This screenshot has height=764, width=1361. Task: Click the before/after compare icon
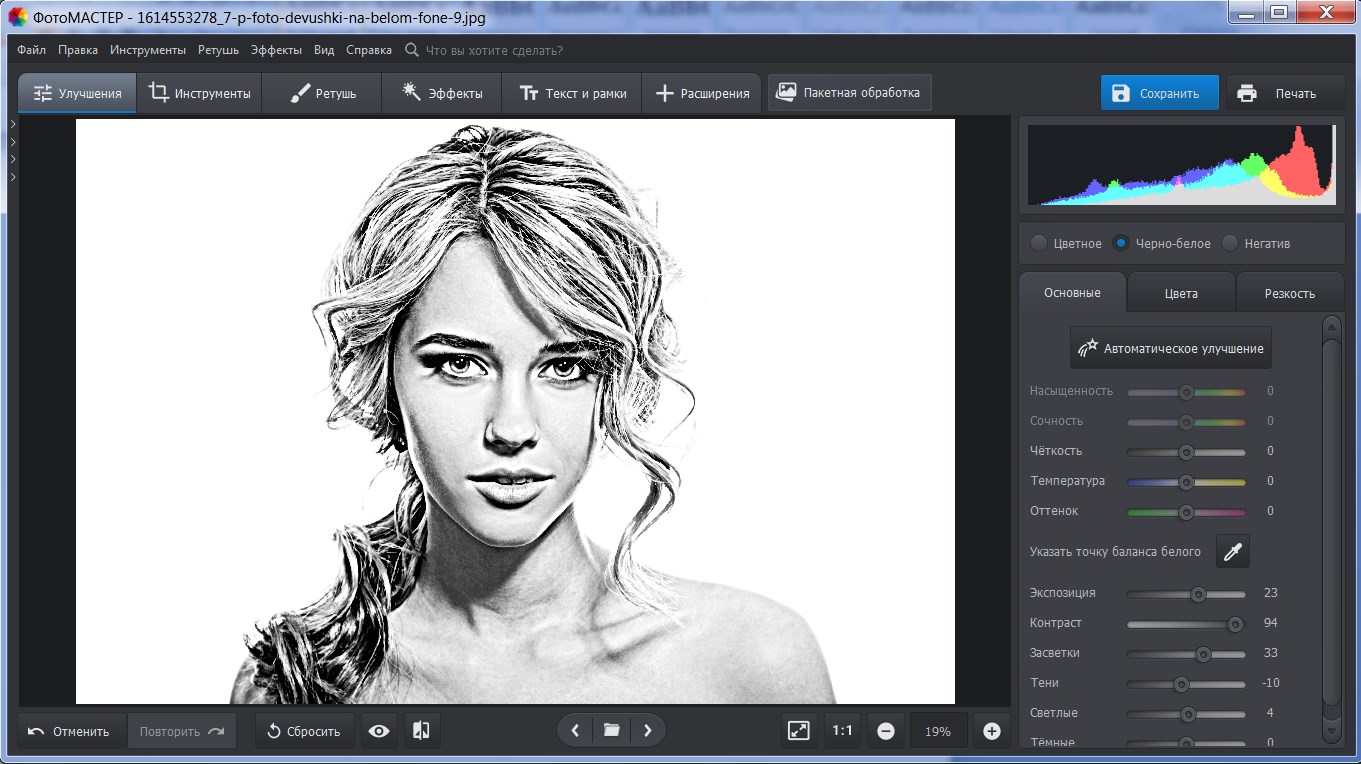(x=421, y=731)
